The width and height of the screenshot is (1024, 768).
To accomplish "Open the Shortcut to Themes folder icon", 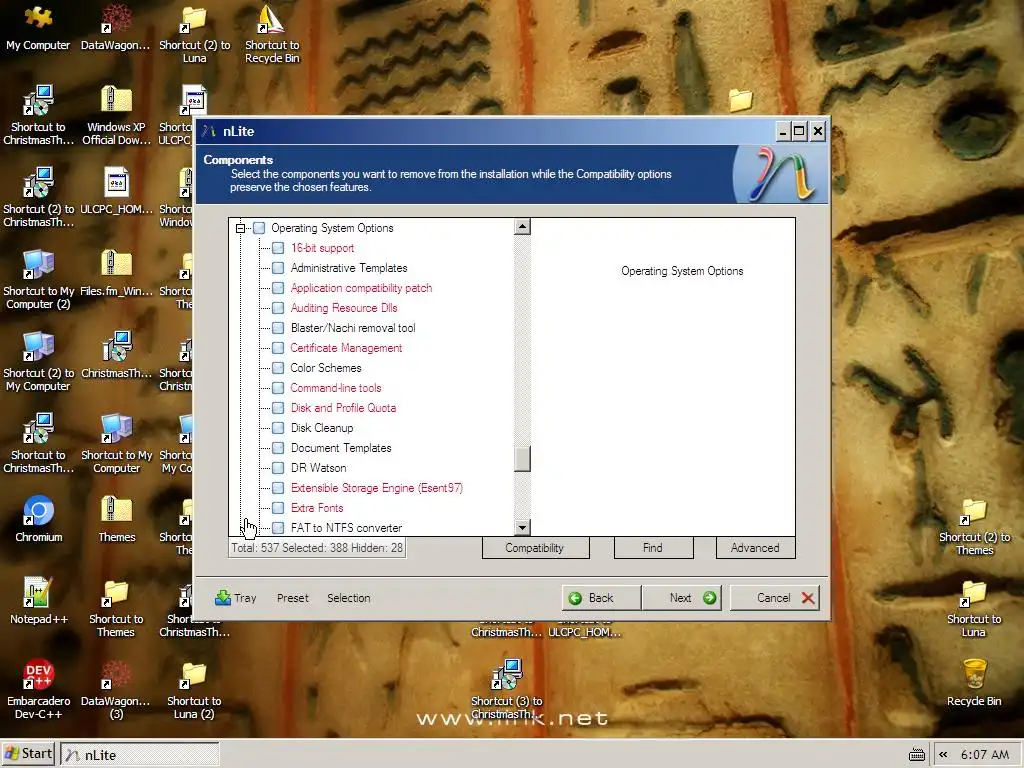I will point(116,607).
